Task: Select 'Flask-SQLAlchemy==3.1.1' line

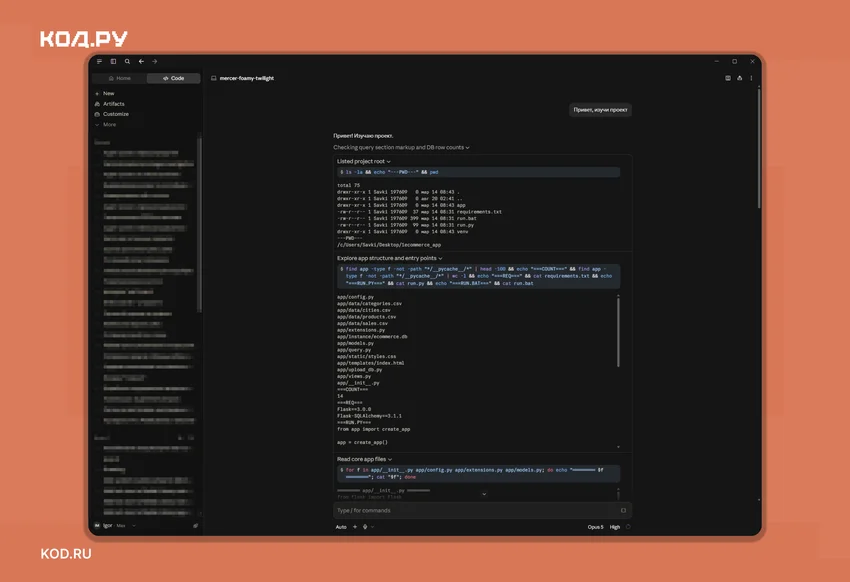Action: click(x=369, y=416)
